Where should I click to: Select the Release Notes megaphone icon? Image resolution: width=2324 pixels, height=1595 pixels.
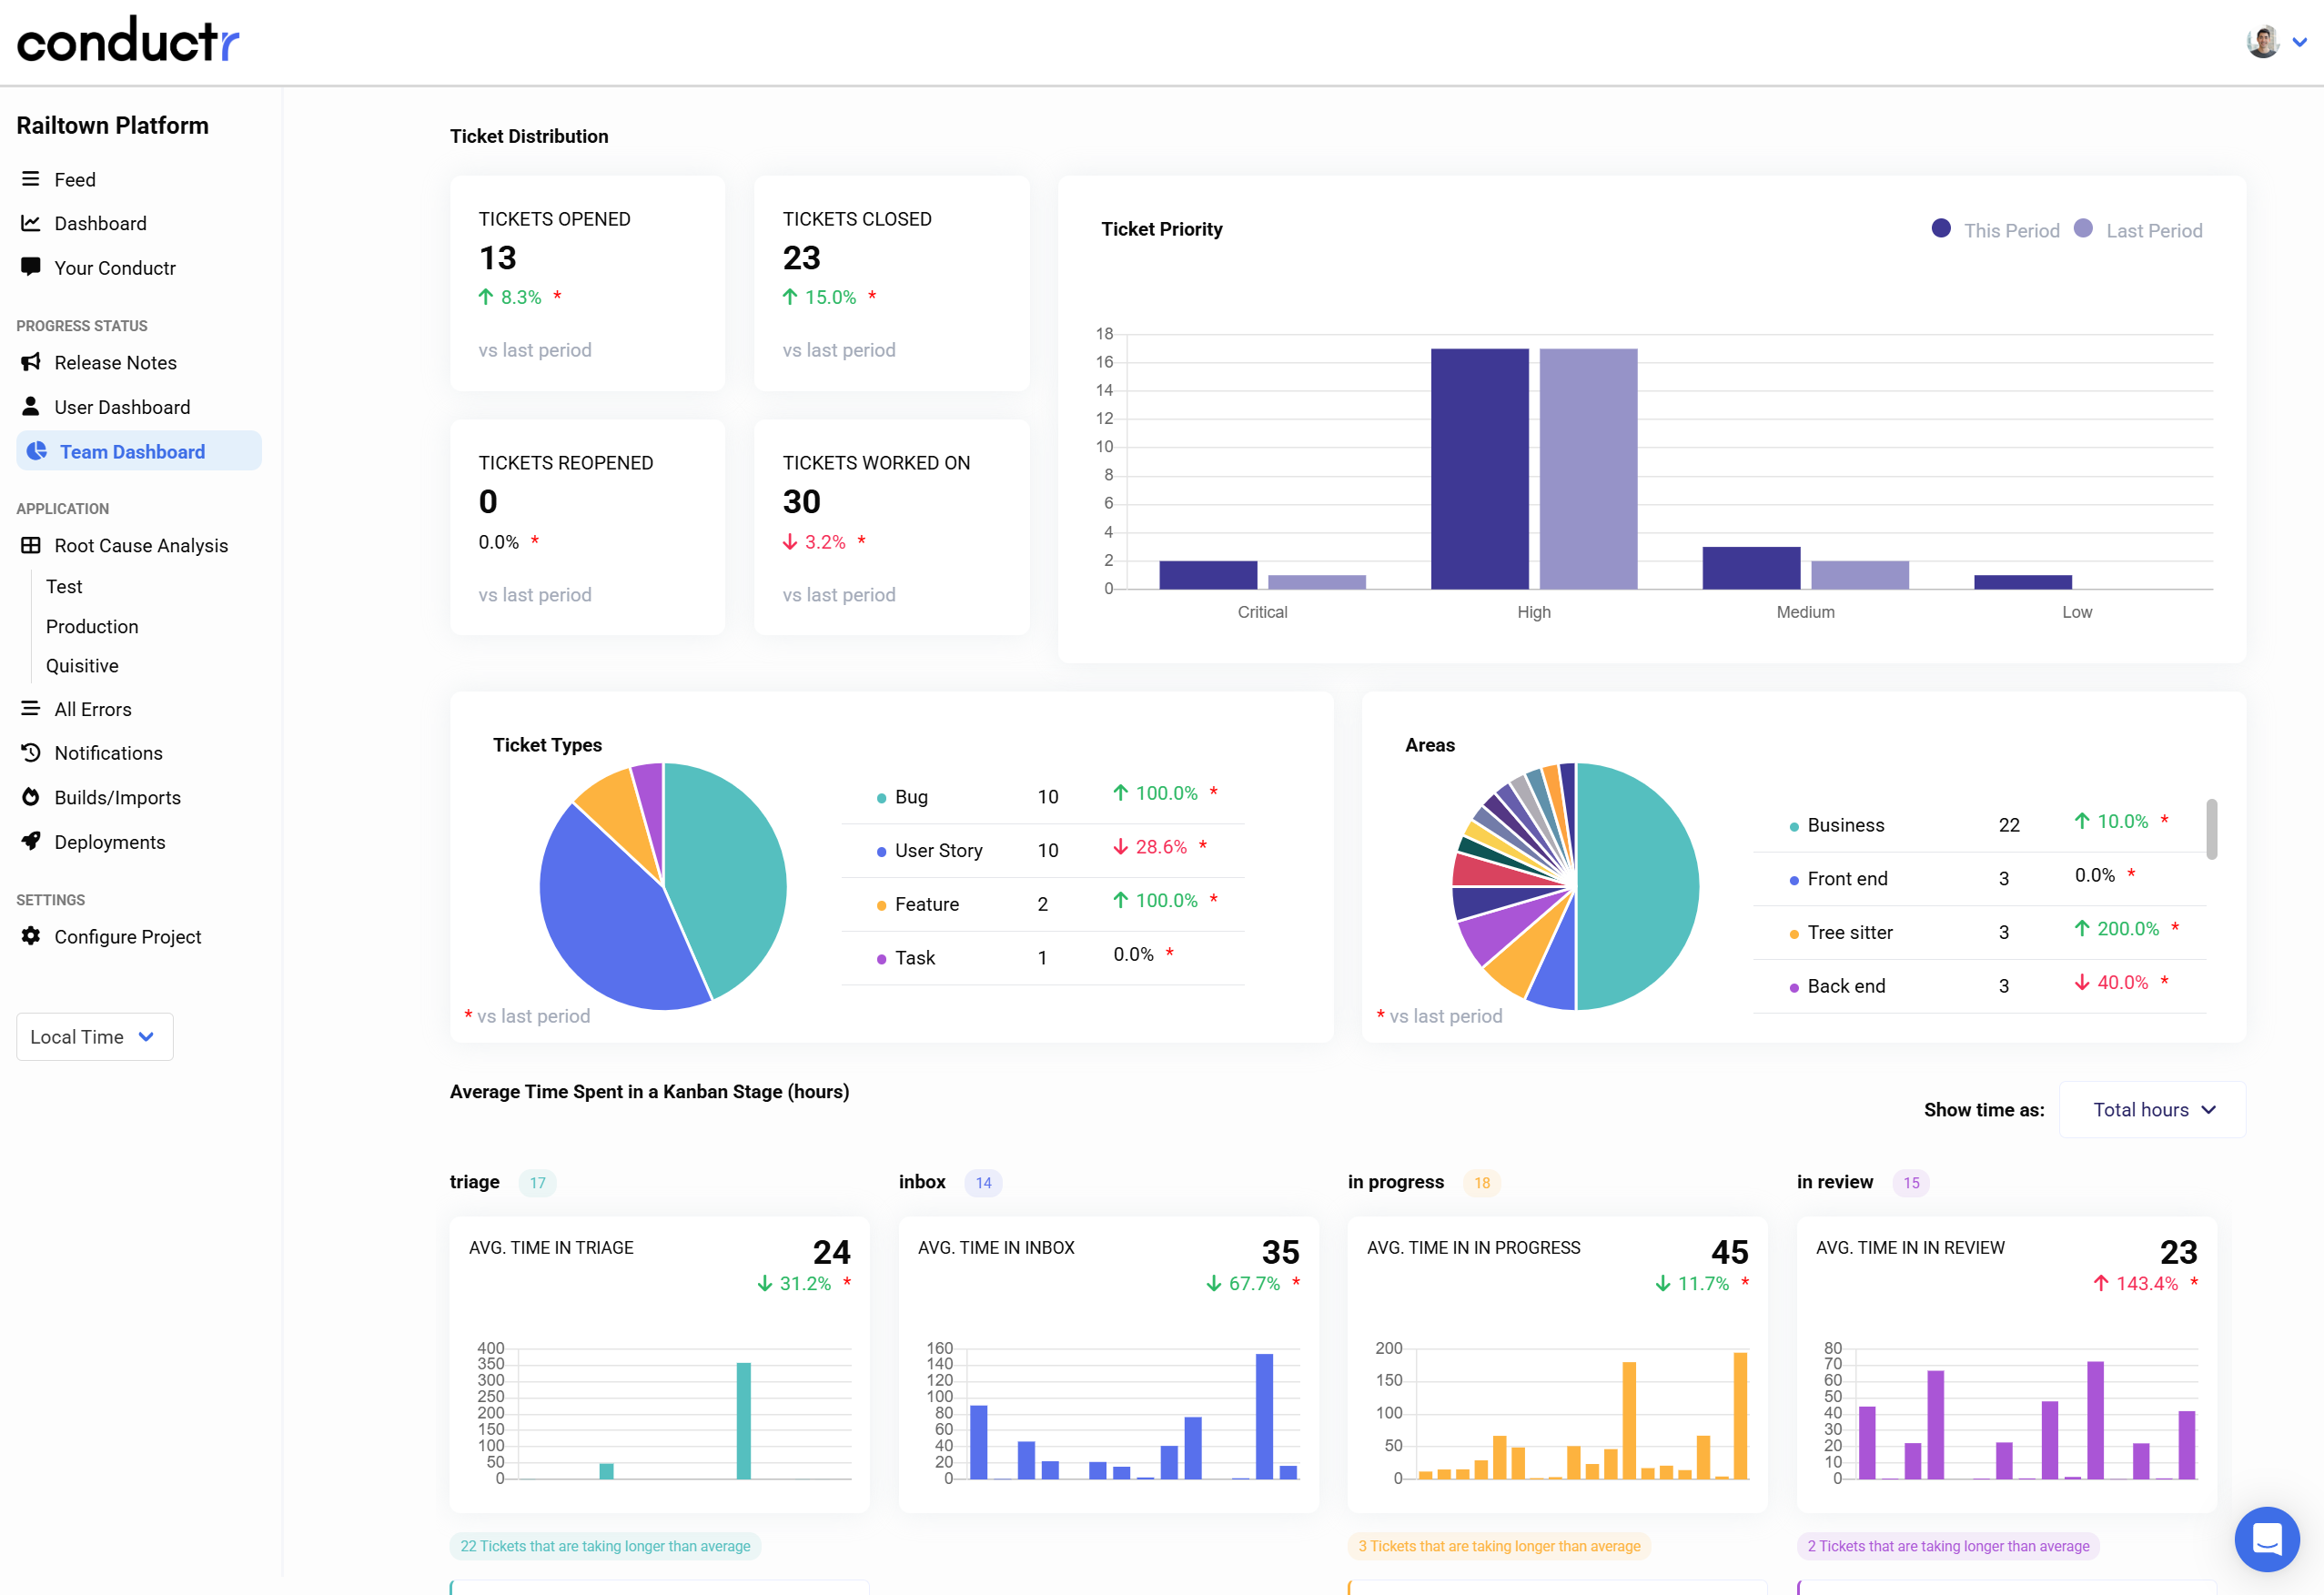point(31,362)
